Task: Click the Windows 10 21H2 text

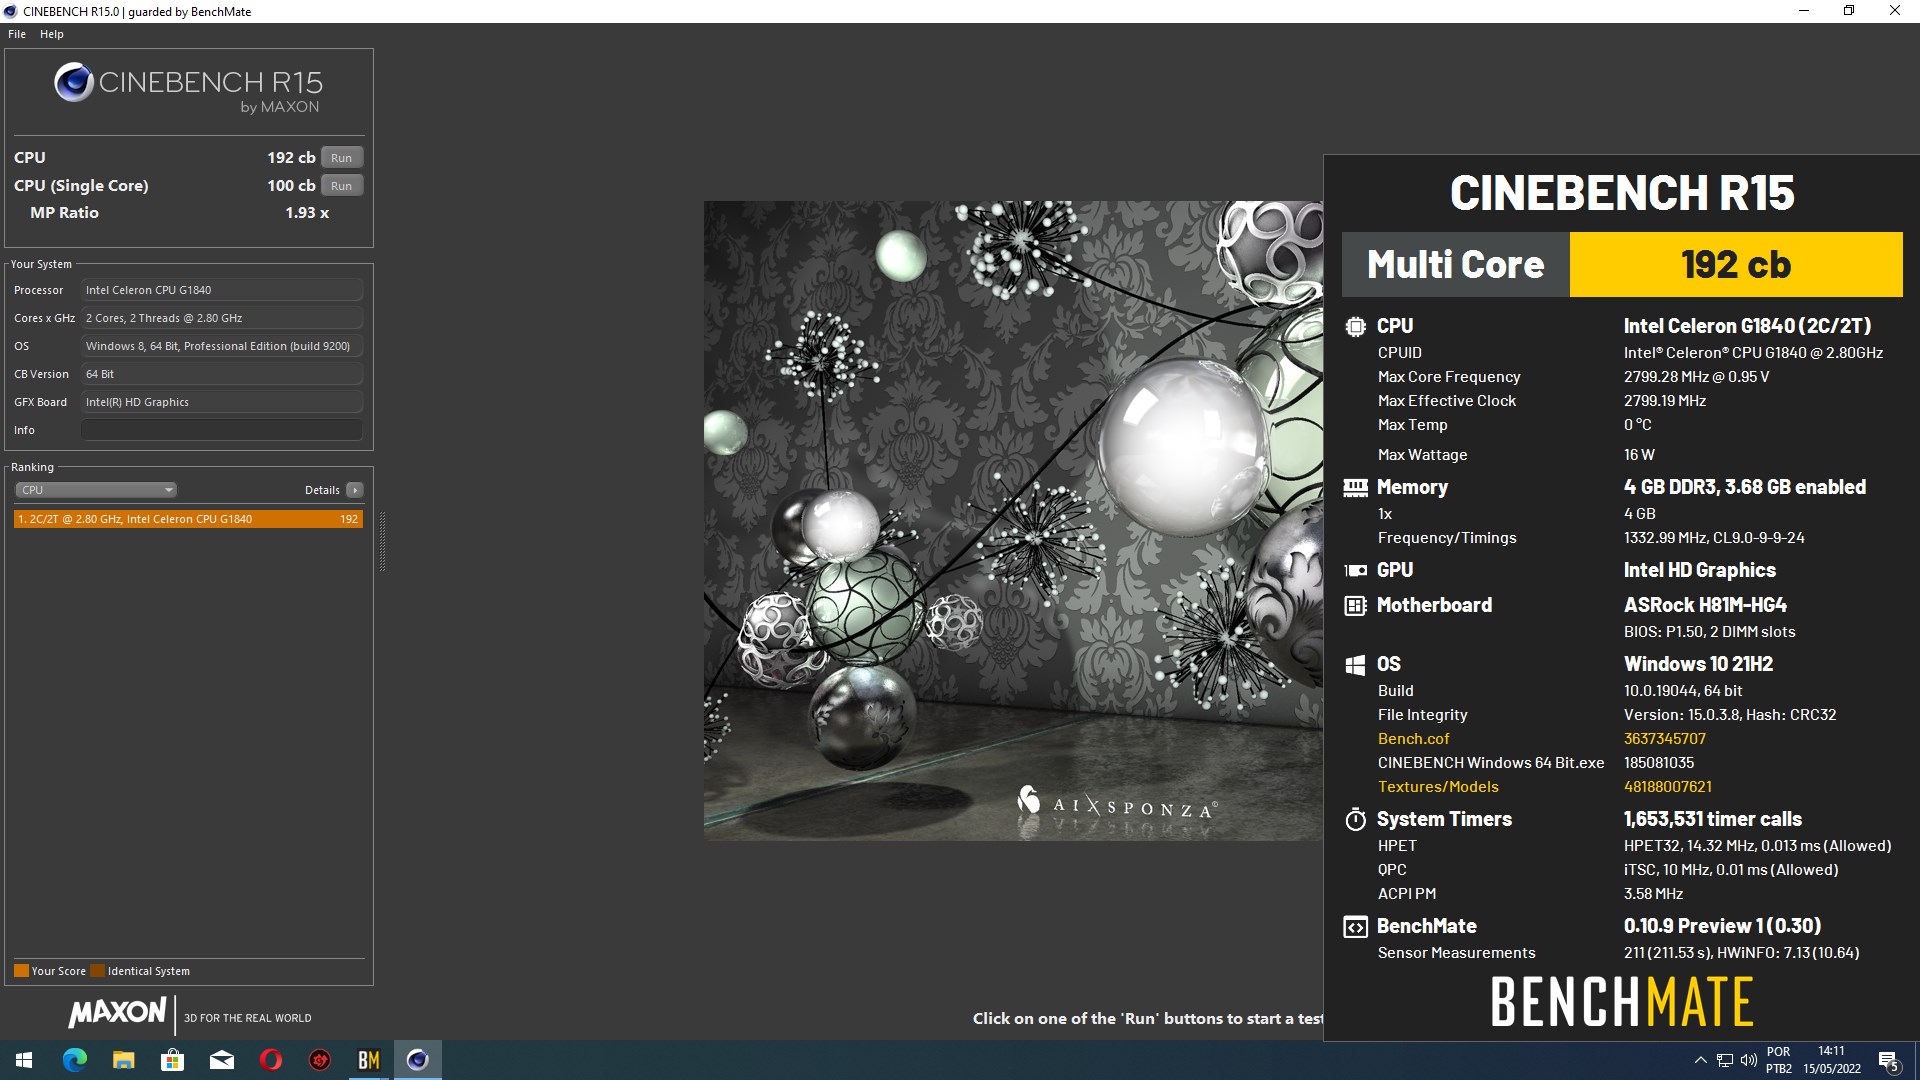Action: [1698, 664]
